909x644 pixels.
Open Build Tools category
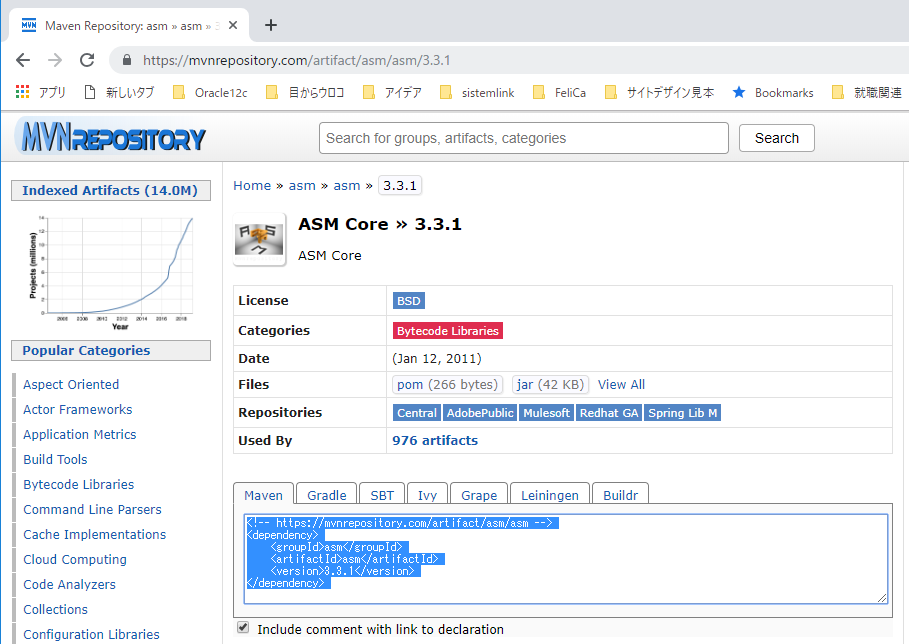[55, 459]
